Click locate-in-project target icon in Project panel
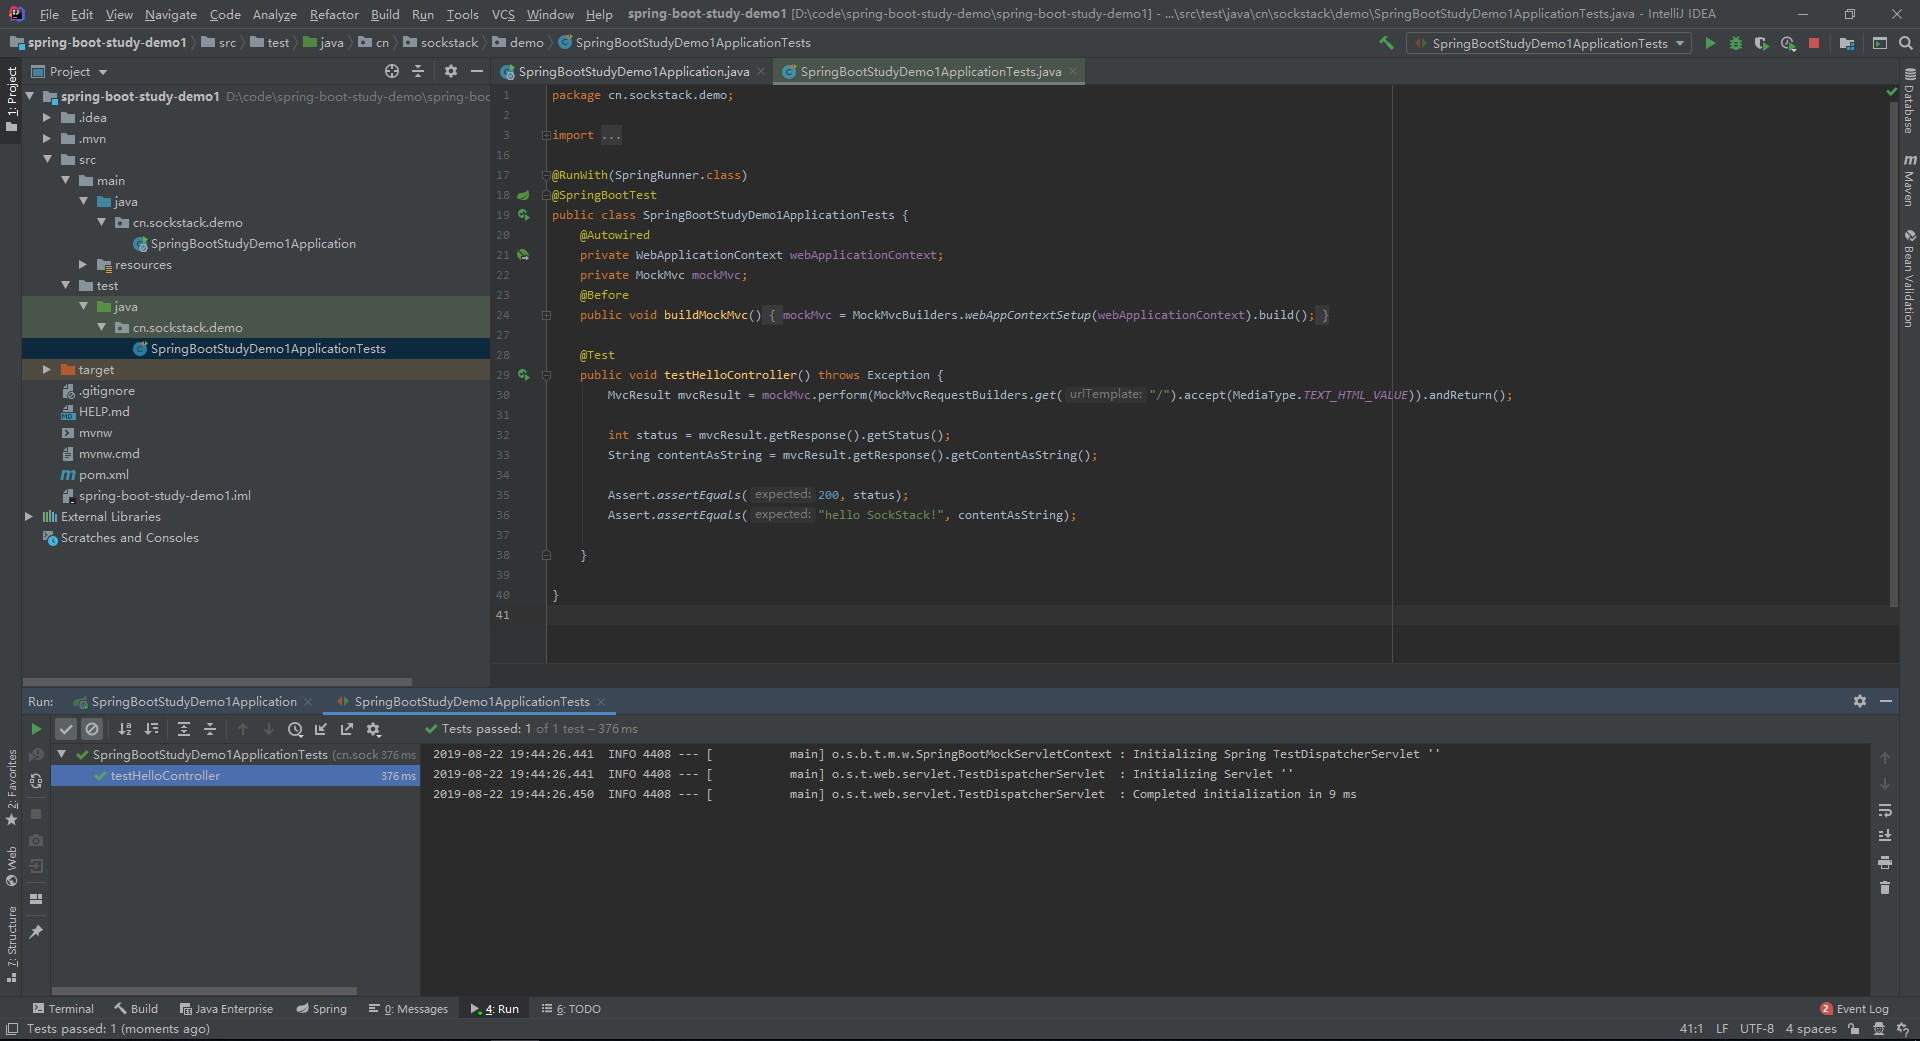 392,71
